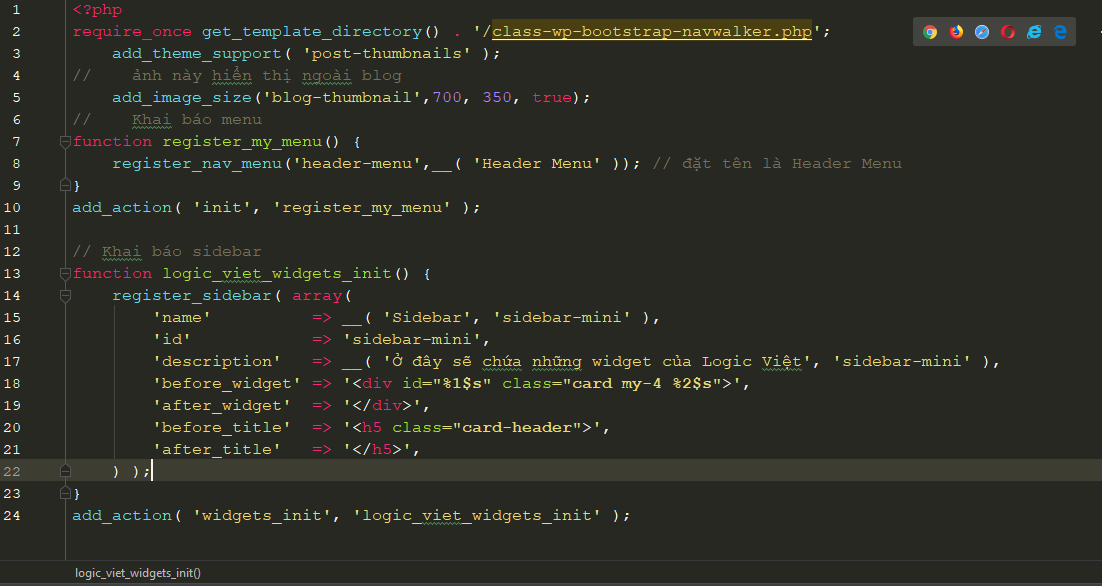Click "card-header" class value
This screenshot has width=1102, height=586.
[x=517, y=427]
